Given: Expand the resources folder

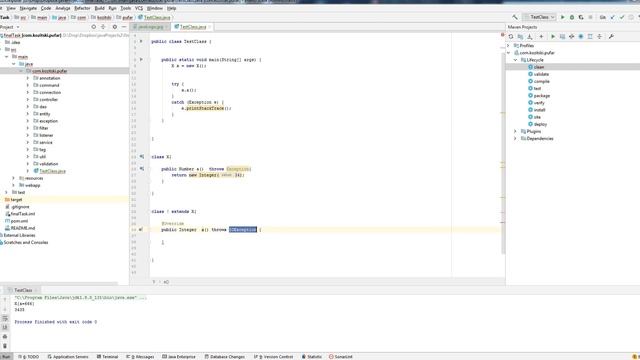Looking at the screenshot, I should click(x=13, y=178).
